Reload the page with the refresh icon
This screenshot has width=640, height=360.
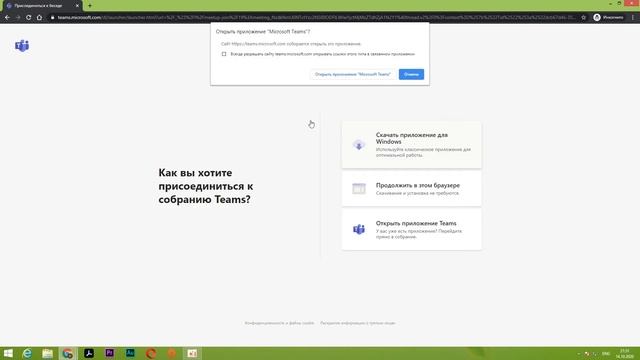(x=29, y=18)
